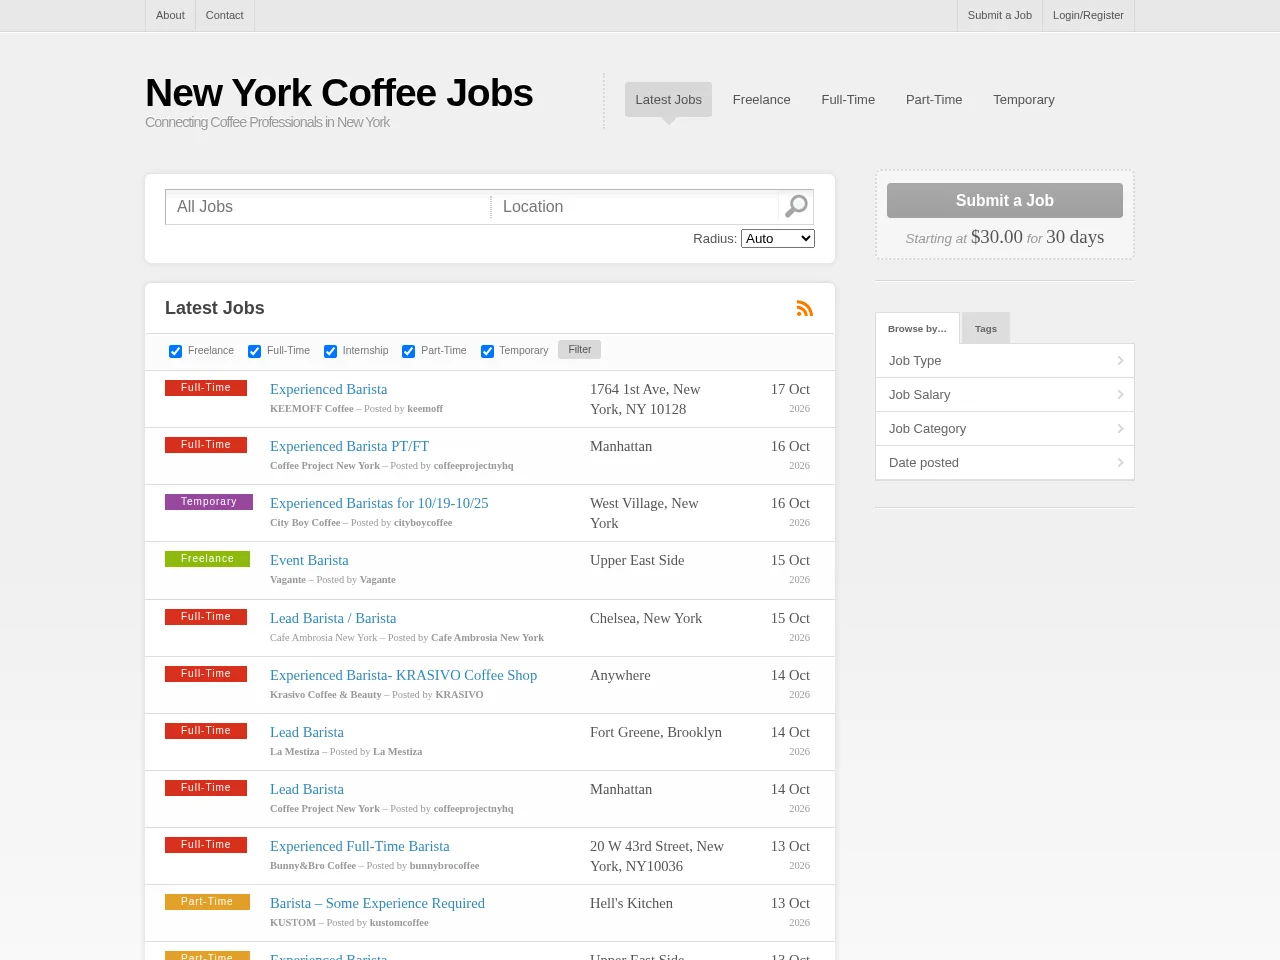Expand the Job Type browse section

(1005, 361)
